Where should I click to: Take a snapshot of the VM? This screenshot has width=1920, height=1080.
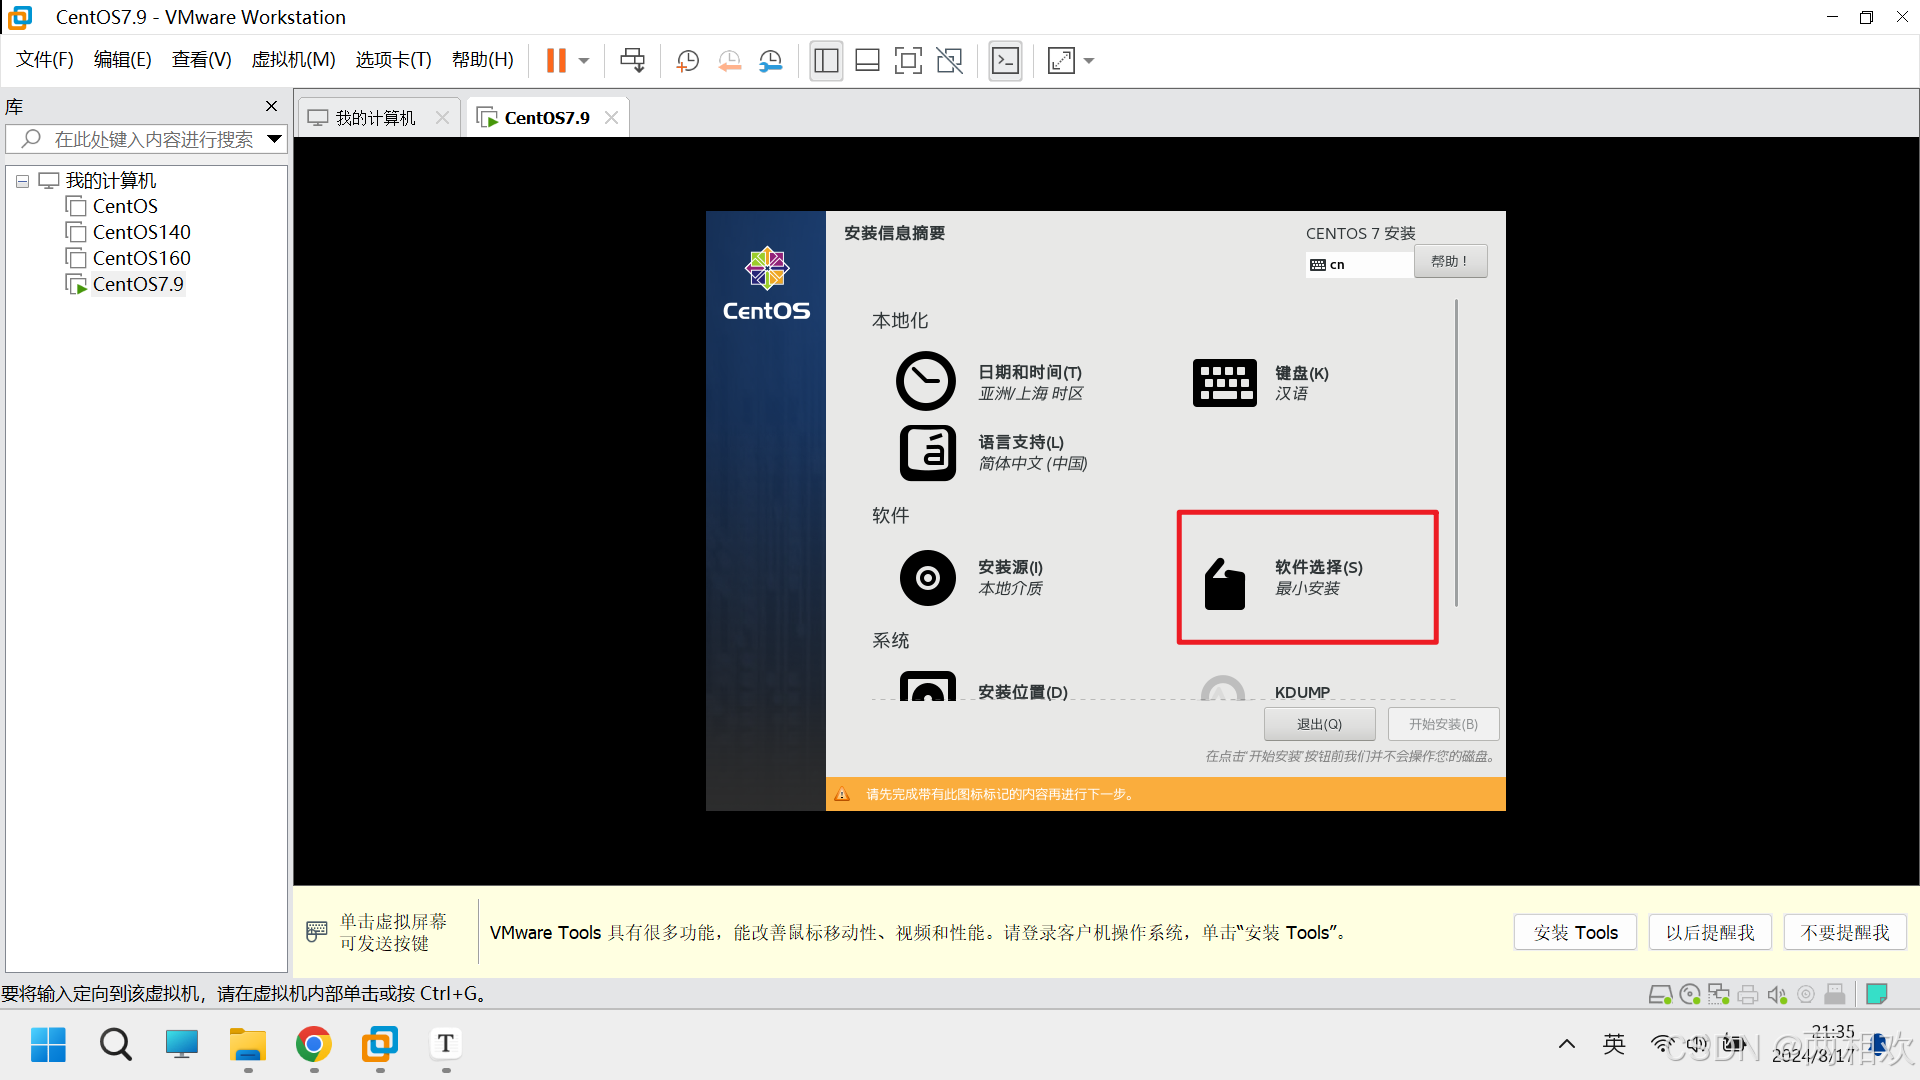click(687, 61)
